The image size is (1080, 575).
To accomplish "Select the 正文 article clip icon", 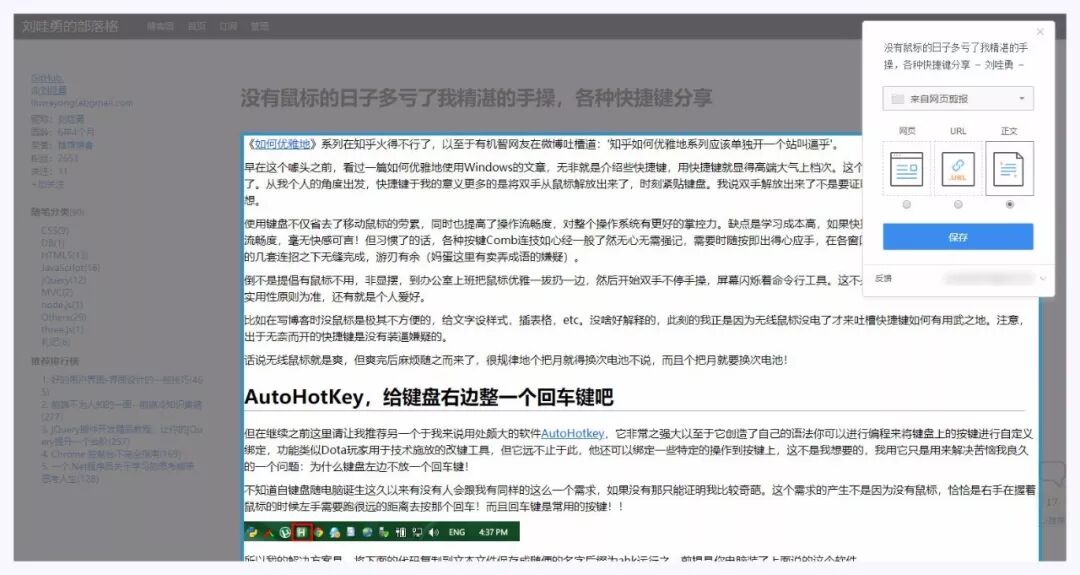I will tap(1009, 169).
